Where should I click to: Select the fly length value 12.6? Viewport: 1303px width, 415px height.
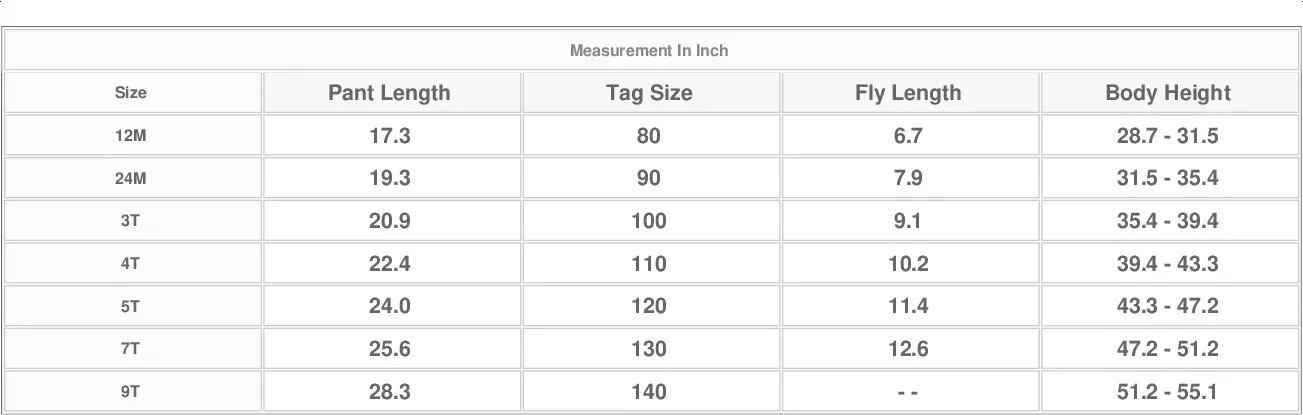point(908,350)
